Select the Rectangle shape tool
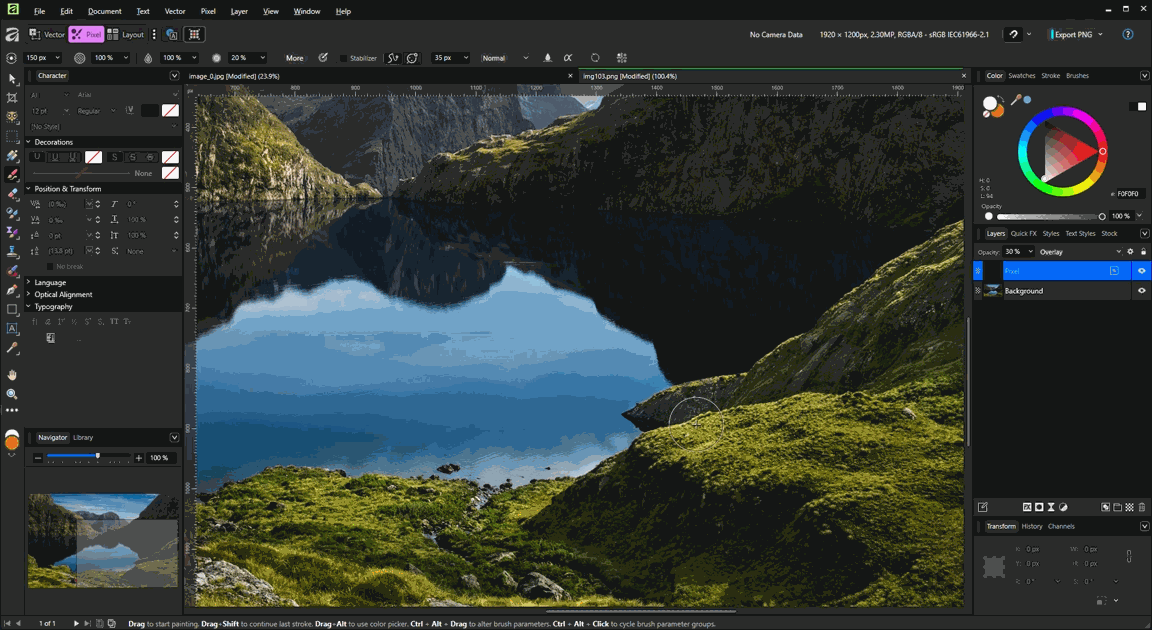 tap(12, 309)
